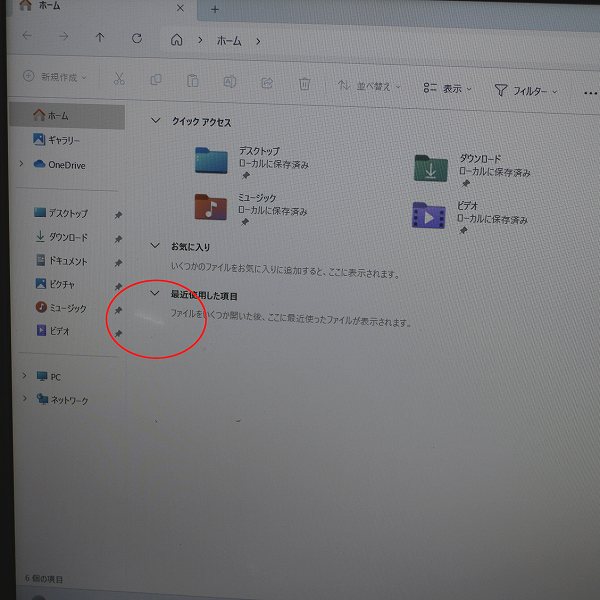Click the cut scissors icon in toolbar
Screen dimensions: 600x600
[x=119, y=79]
